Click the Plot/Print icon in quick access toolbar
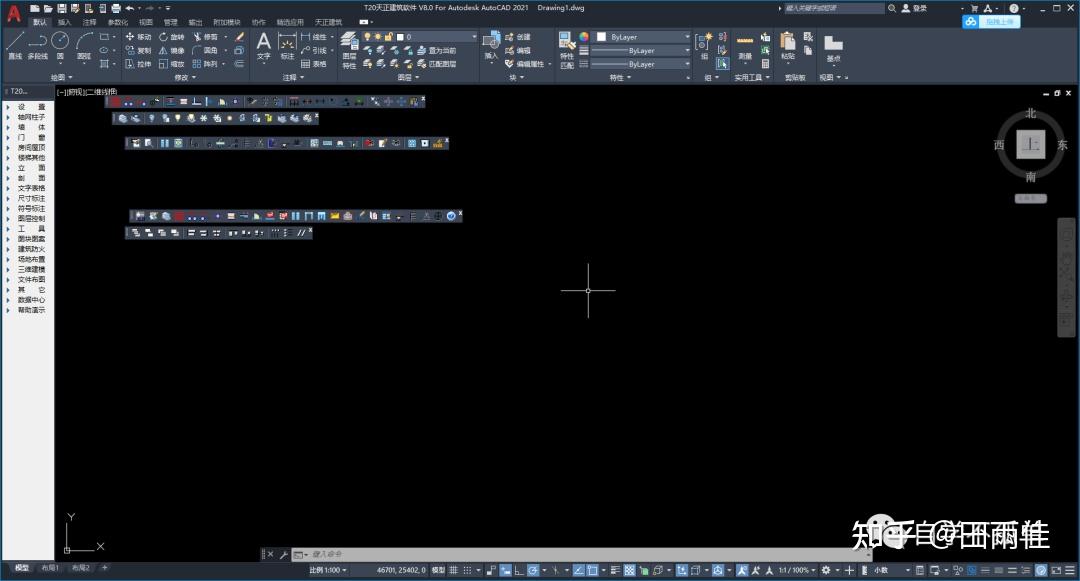Image resolution: width=1080 pixels, height=581 pixels. click(x=116, y=8)
